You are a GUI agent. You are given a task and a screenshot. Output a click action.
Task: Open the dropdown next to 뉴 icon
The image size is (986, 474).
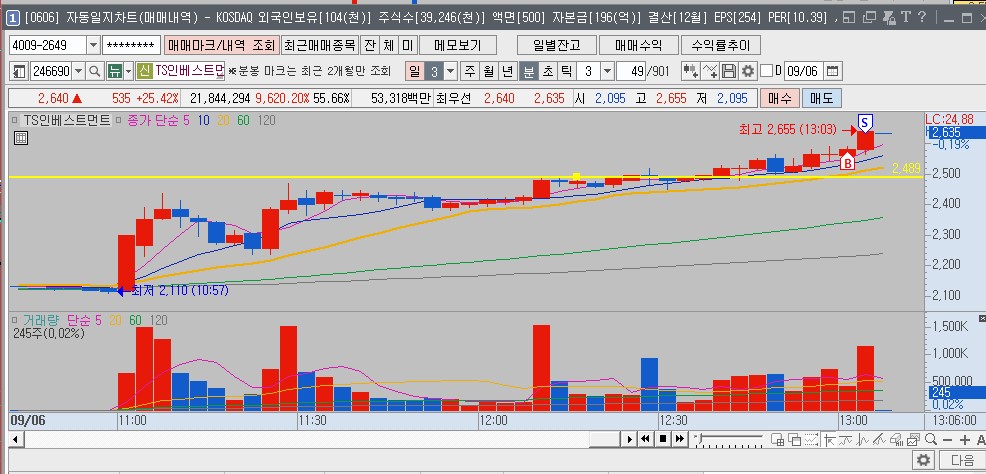click(x=129, y=71)
